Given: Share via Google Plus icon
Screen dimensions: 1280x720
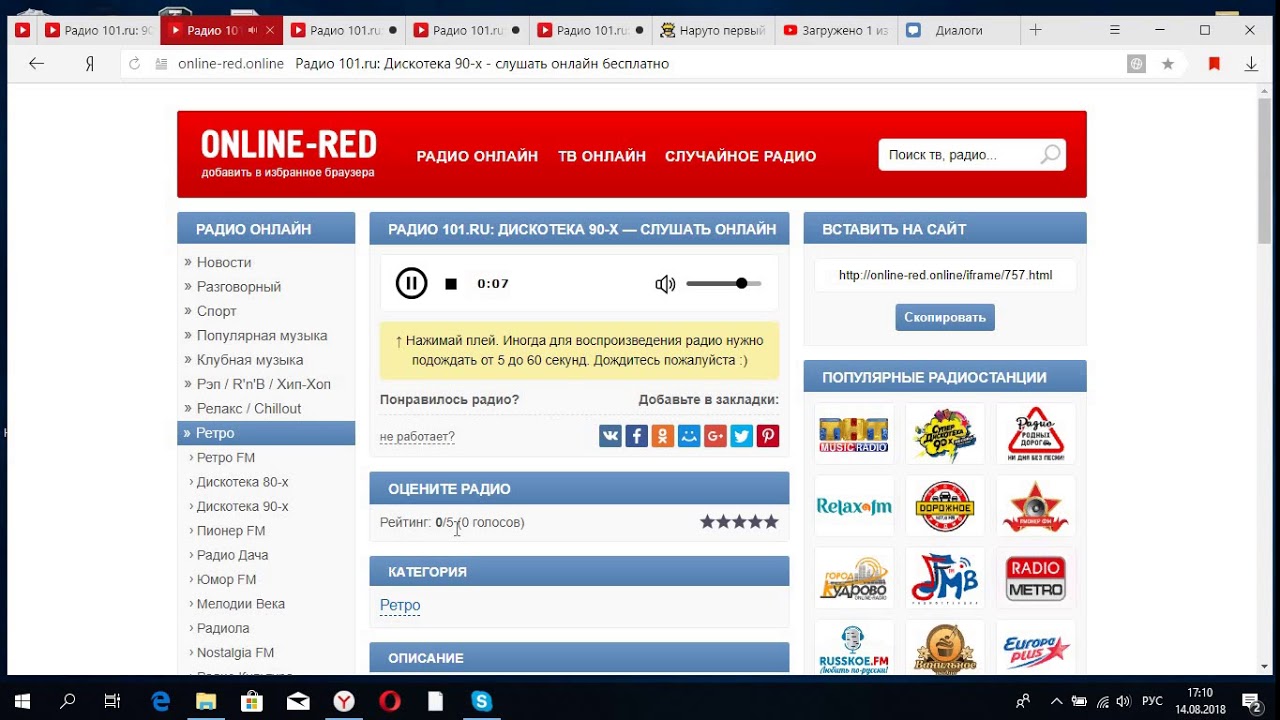Looking at the screenshot, I should 715,436.
